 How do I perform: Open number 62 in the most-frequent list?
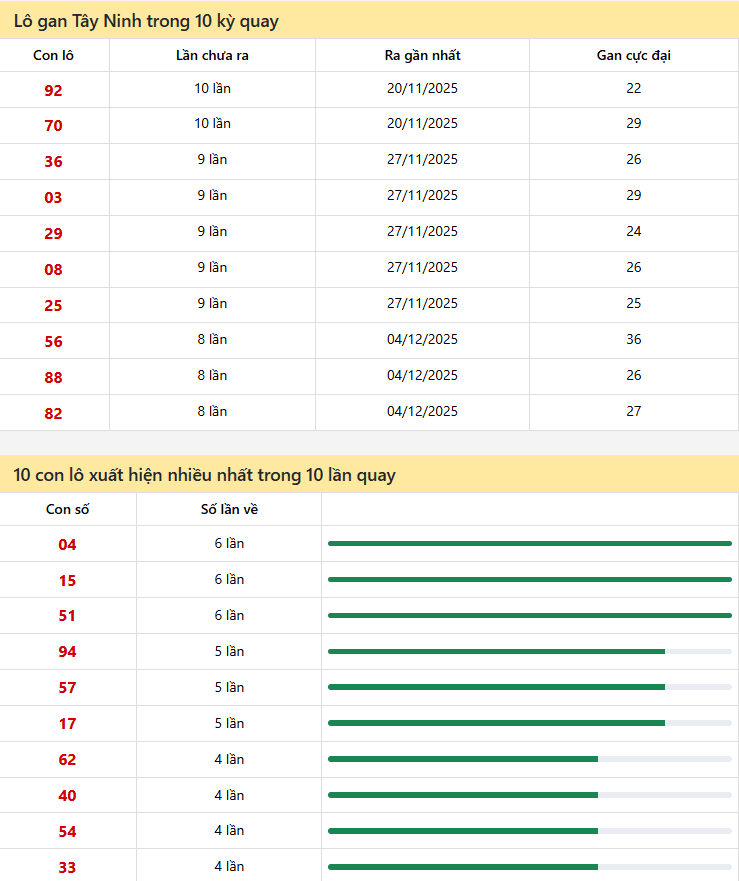pyautogui.click(x=67, y=760)
